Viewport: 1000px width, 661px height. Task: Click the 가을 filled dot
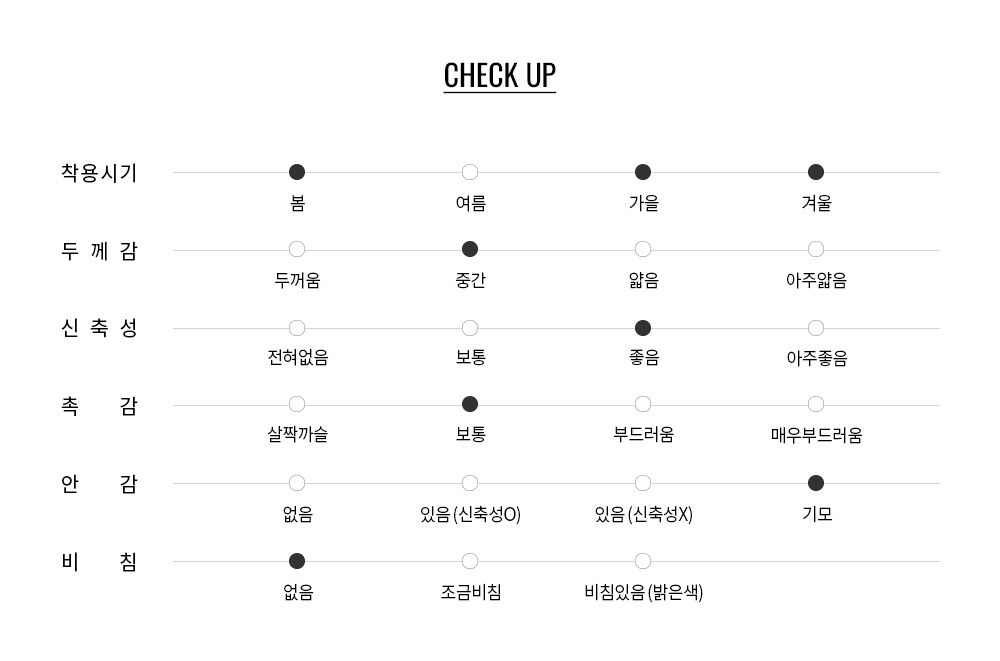[x=643, y=172]
